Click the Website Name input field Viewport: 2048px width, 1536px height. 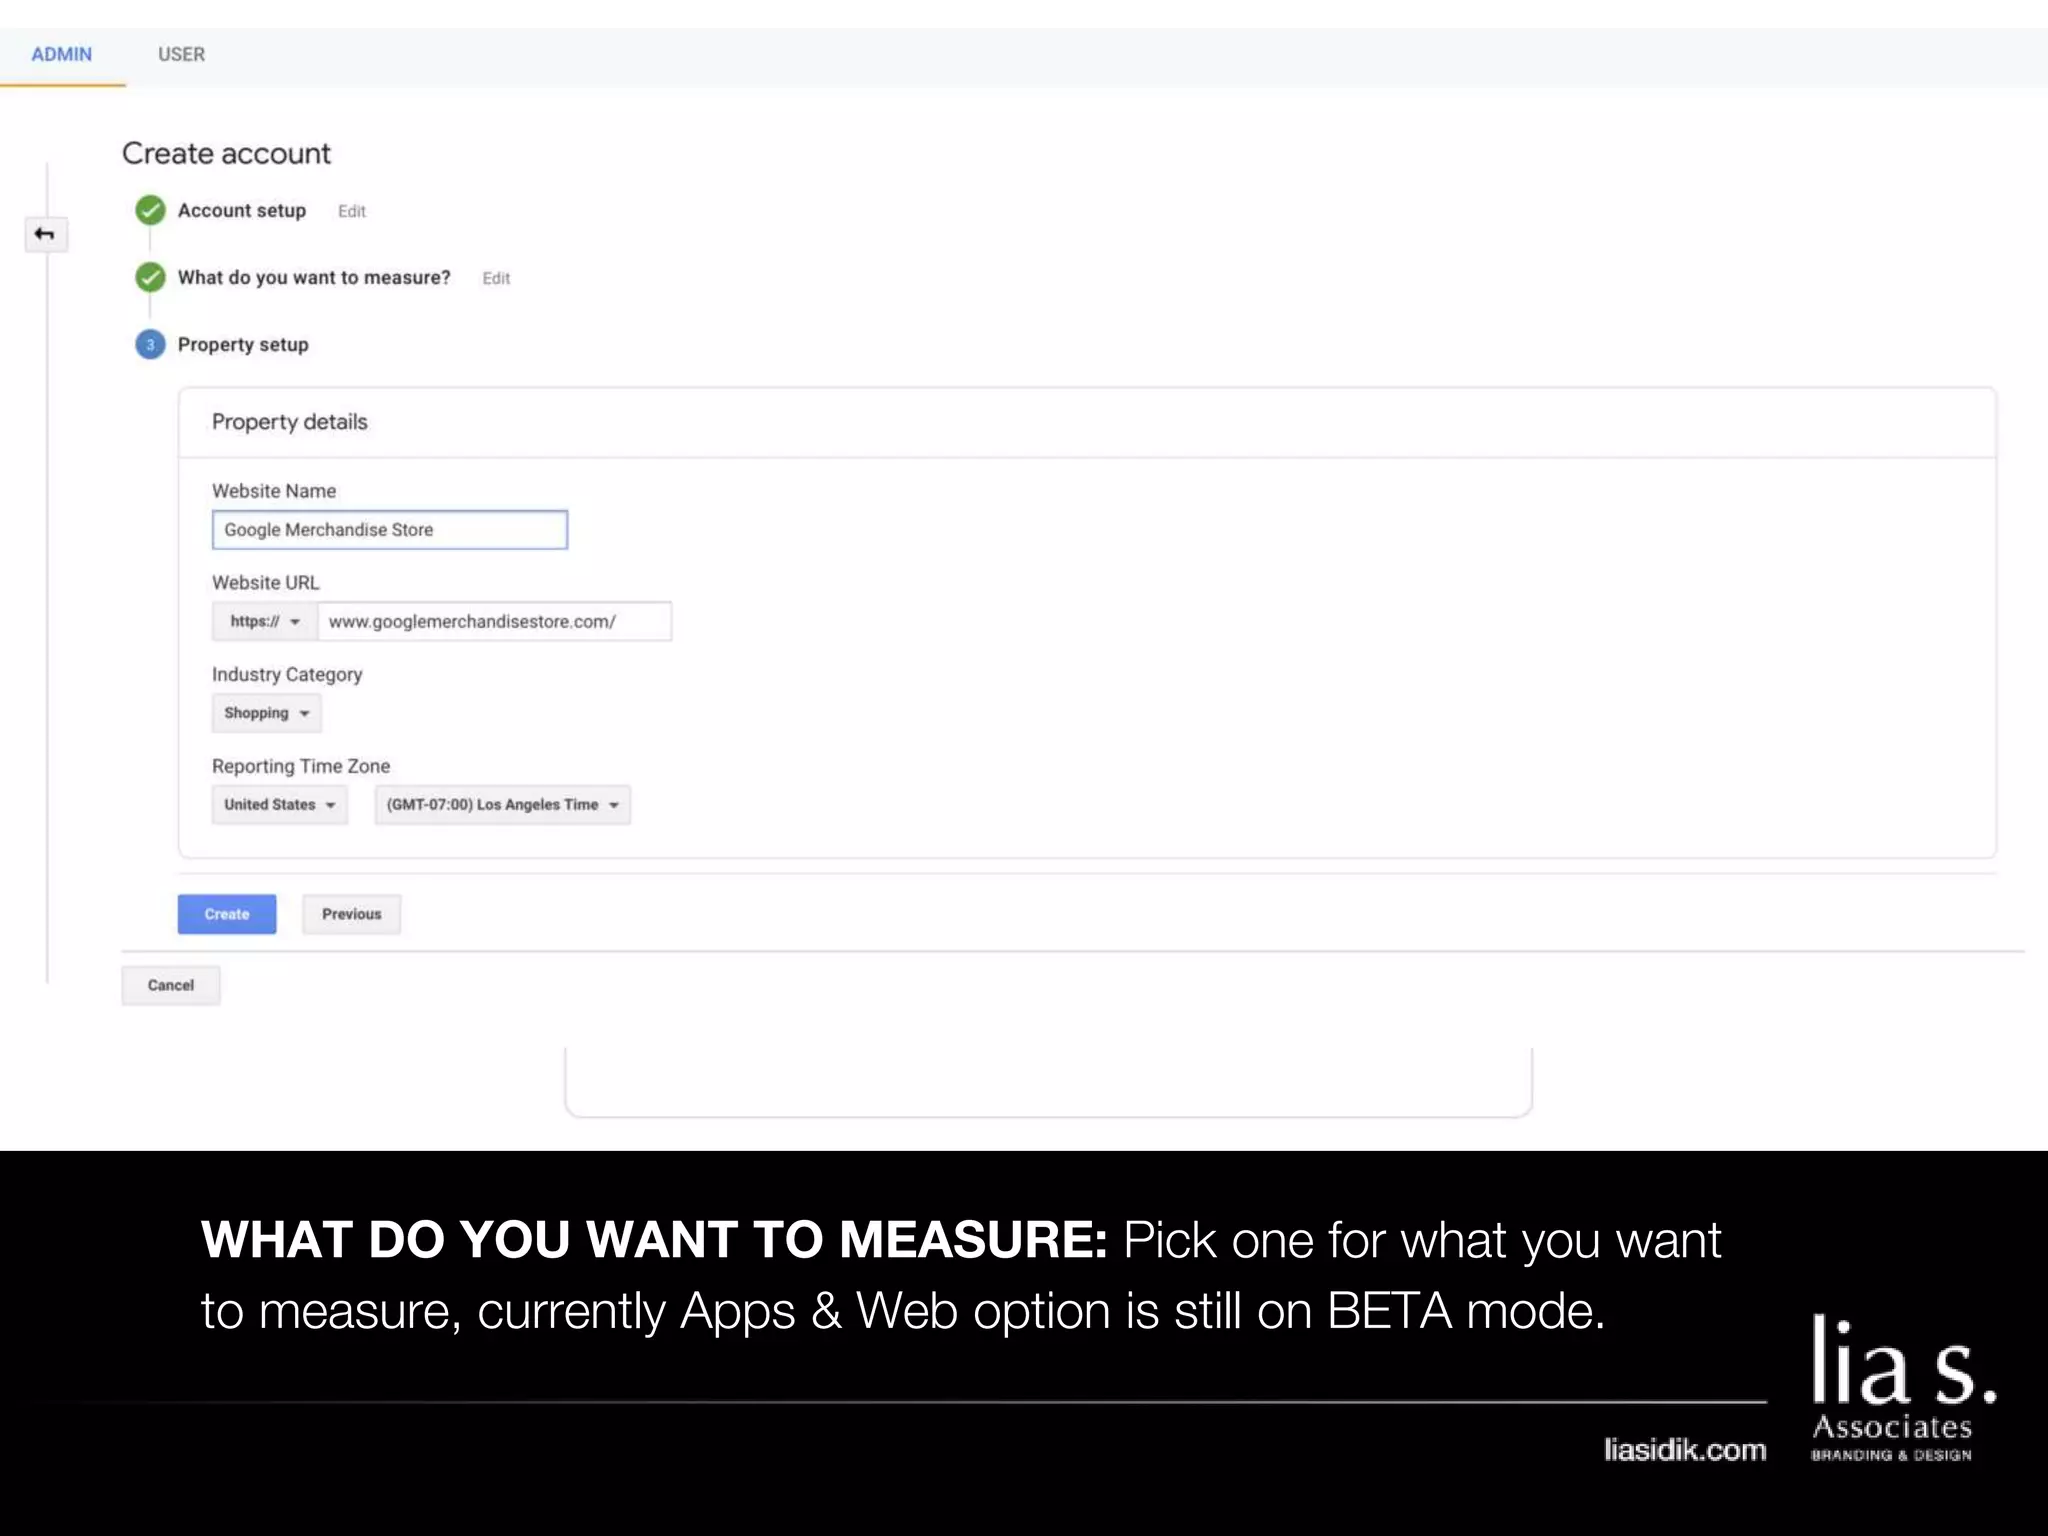click(x=390, y=530)
